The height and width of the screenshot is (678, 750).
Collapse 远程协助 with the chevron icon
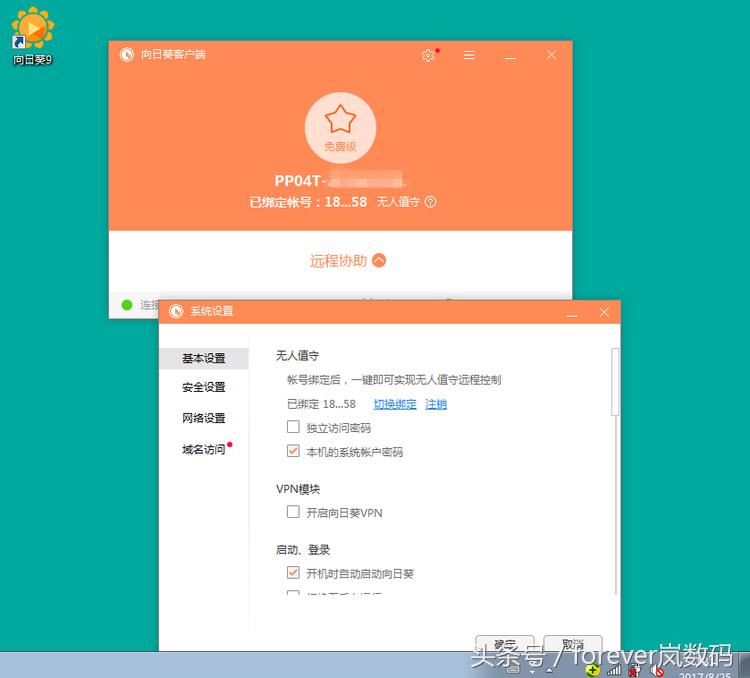379,260
